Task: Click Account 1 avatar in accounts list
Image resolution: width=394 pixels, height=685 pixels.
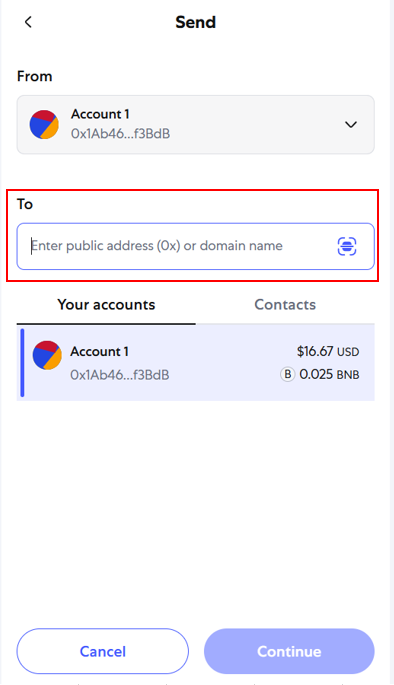Action: tap(47, 355)
